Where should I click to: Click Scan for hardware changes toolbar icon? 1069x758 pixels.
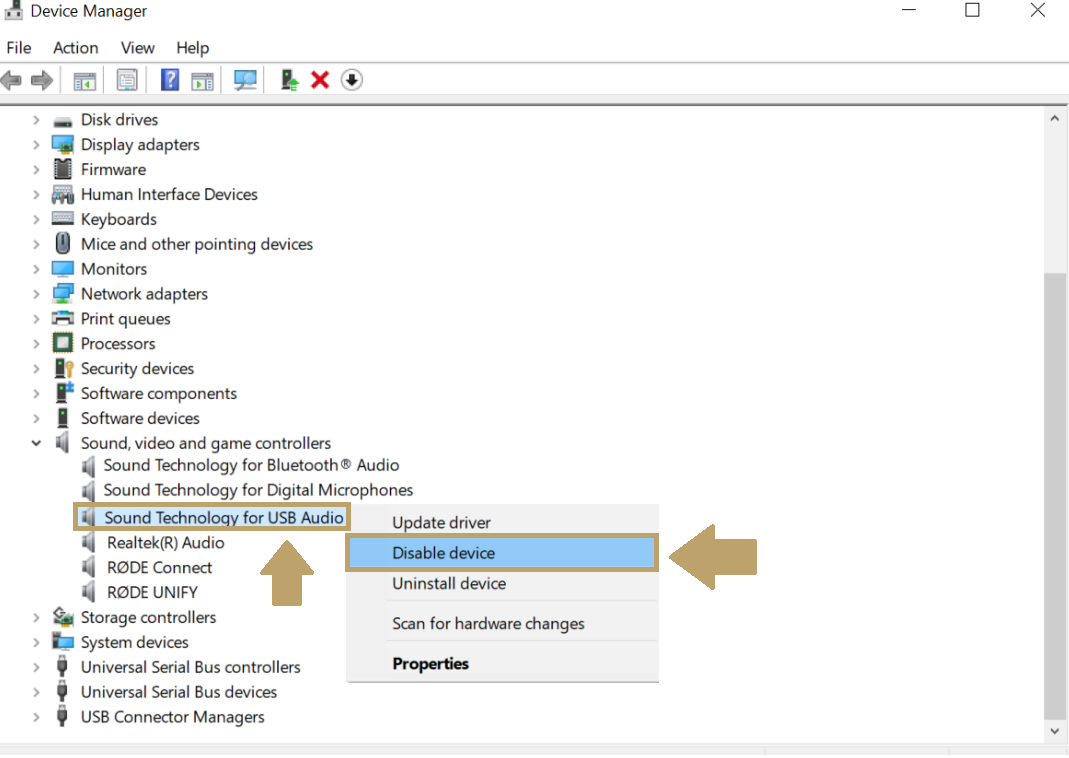tap(245, 80)
